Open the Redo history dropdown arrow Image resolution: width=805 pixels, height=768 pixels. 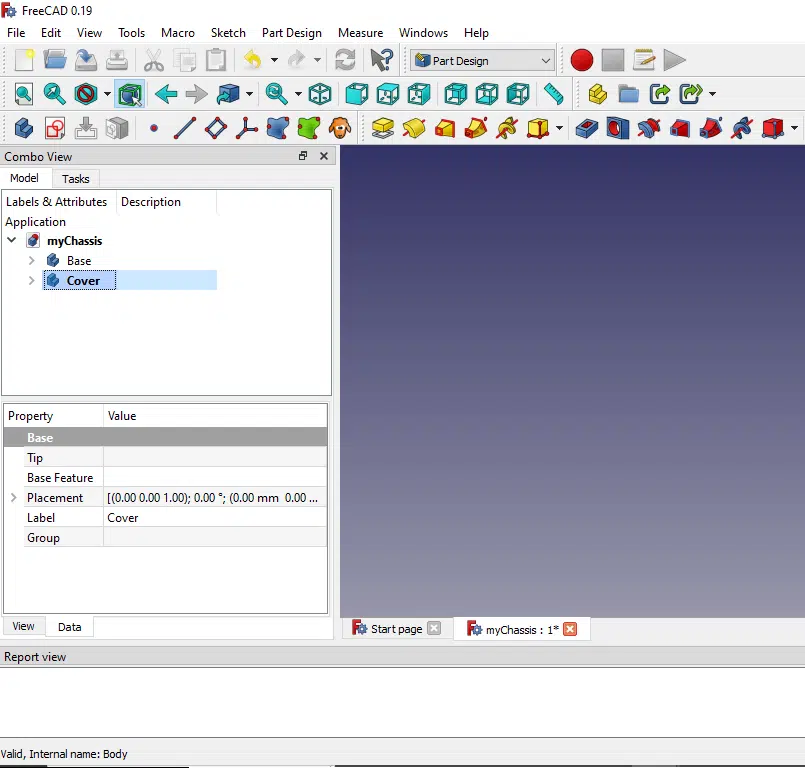pos(318,60)
